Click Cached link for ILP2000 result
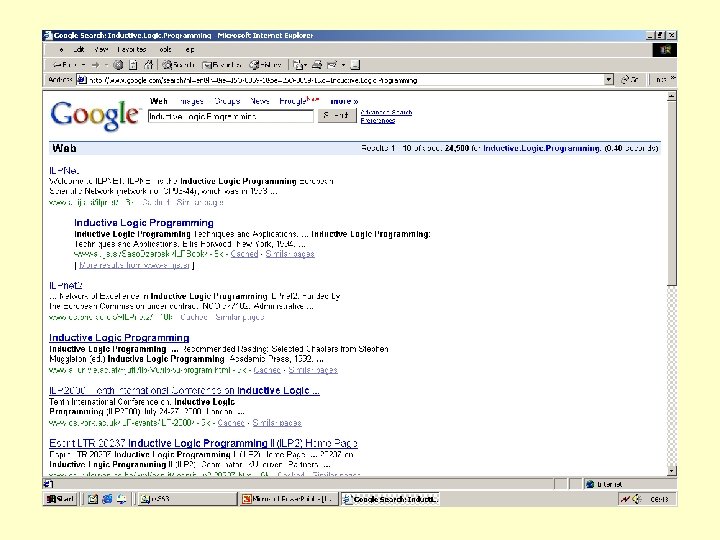720x540 pixels. (x=231, y=422)
